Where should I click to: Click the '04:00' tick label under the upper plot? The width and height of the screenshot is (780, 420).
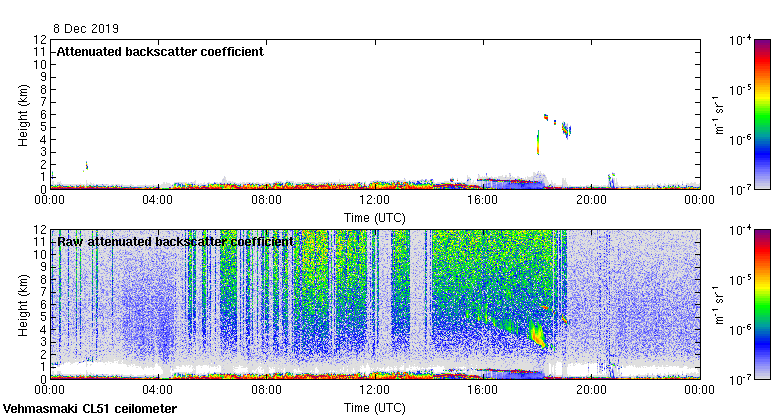pos(158,200)
